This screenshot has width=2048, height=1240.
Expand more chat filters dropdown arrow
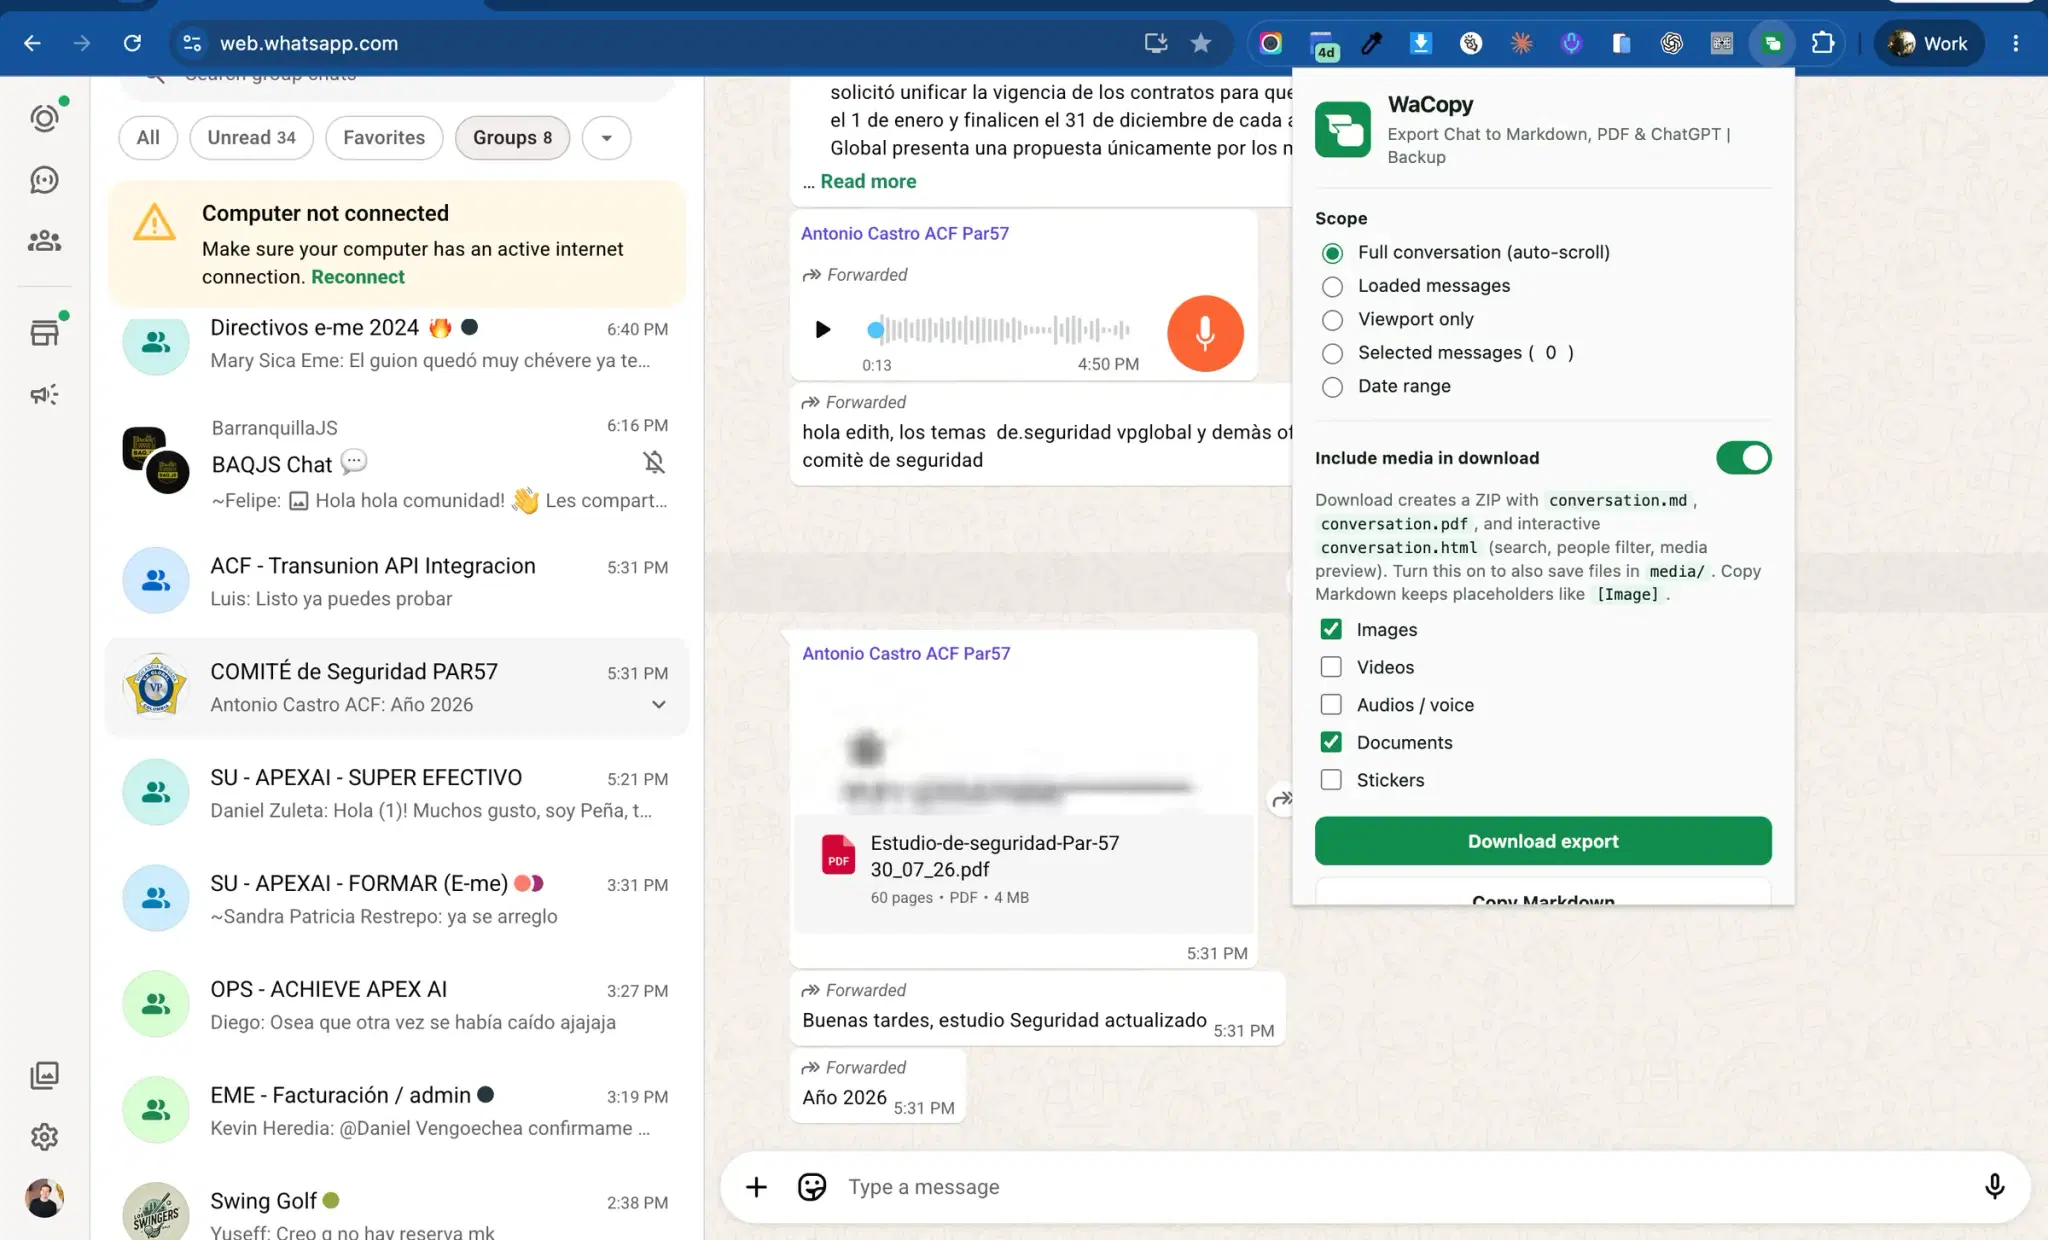pyautogui.click(x=607, y=138)
